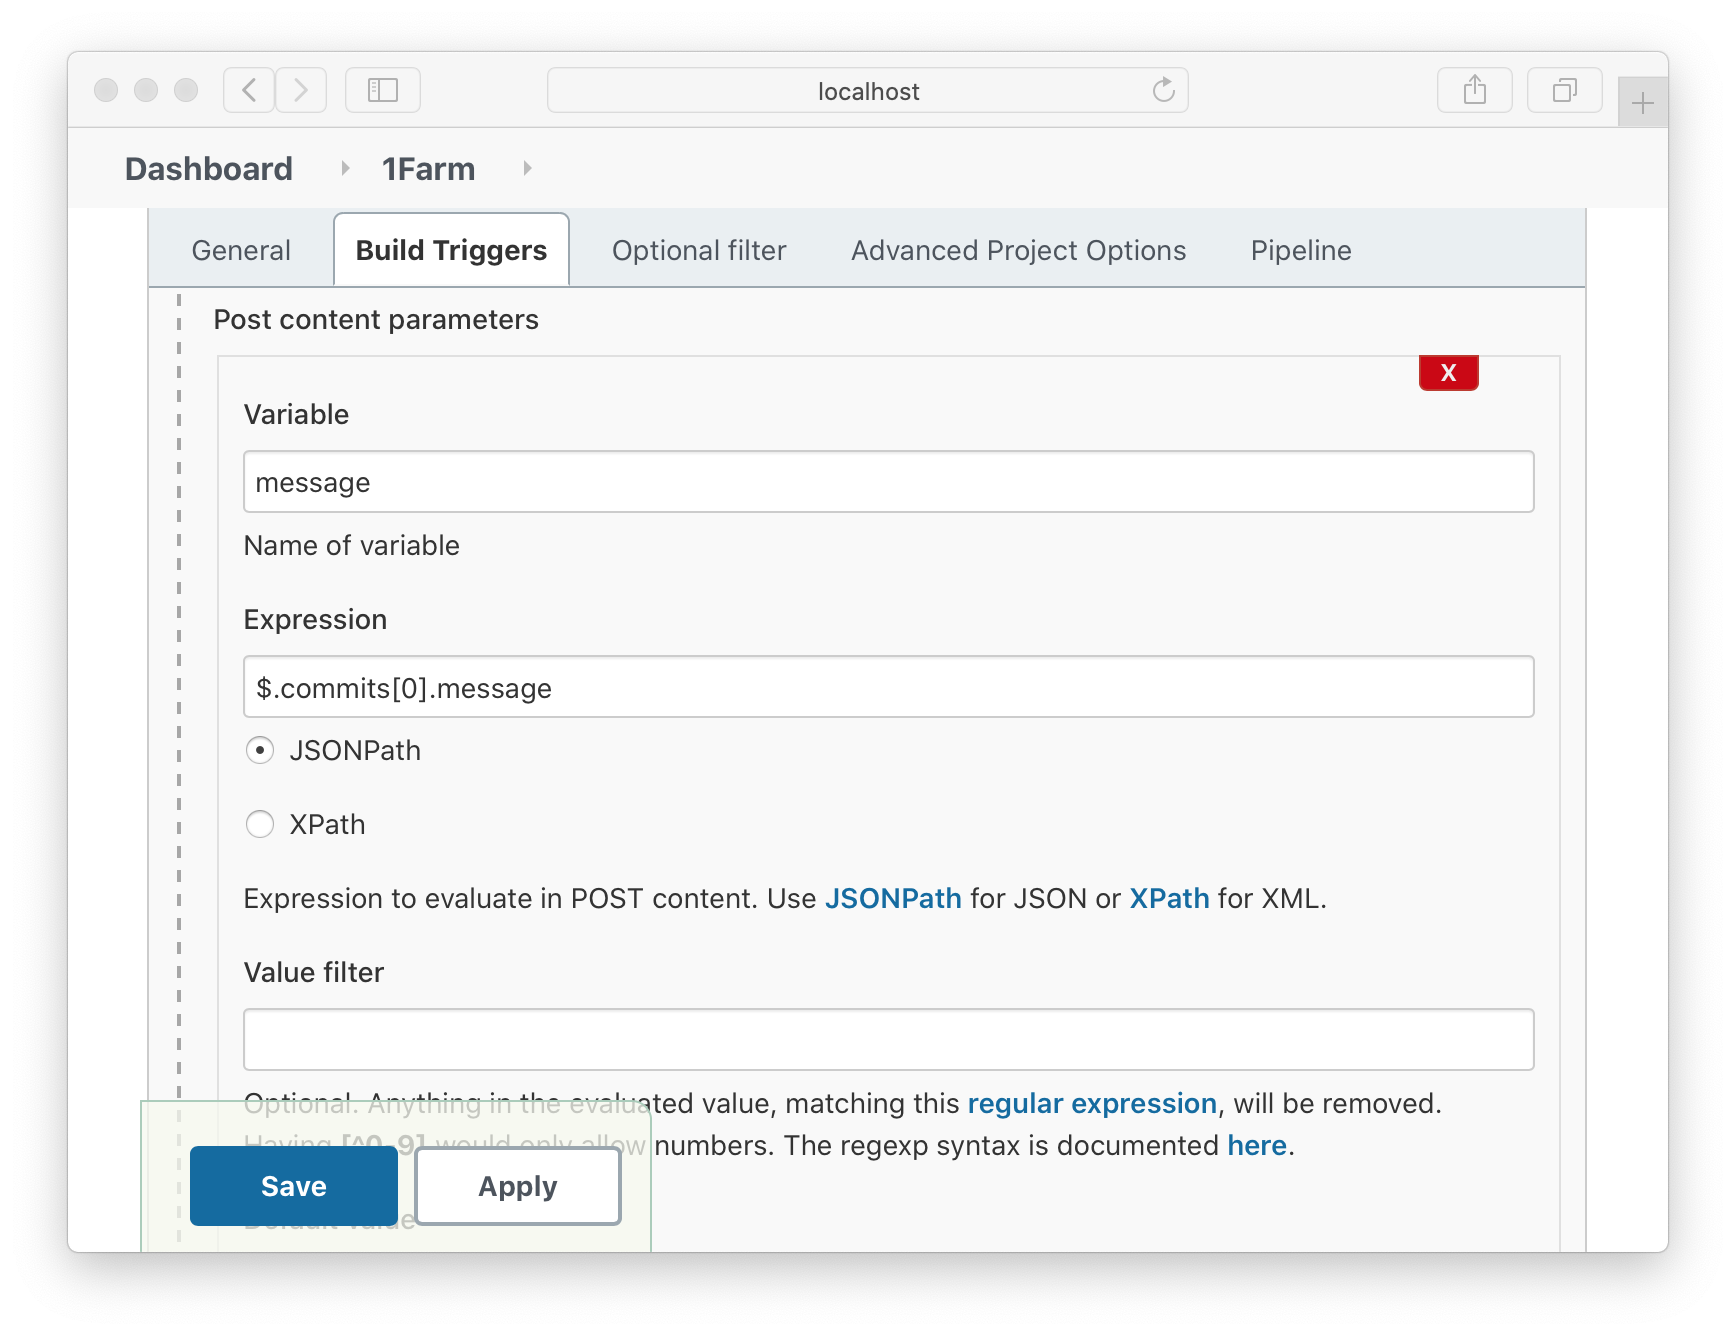Show all tabs overview icon
Viewport: 1736px width, 1336px height.
click(1565, 90)
